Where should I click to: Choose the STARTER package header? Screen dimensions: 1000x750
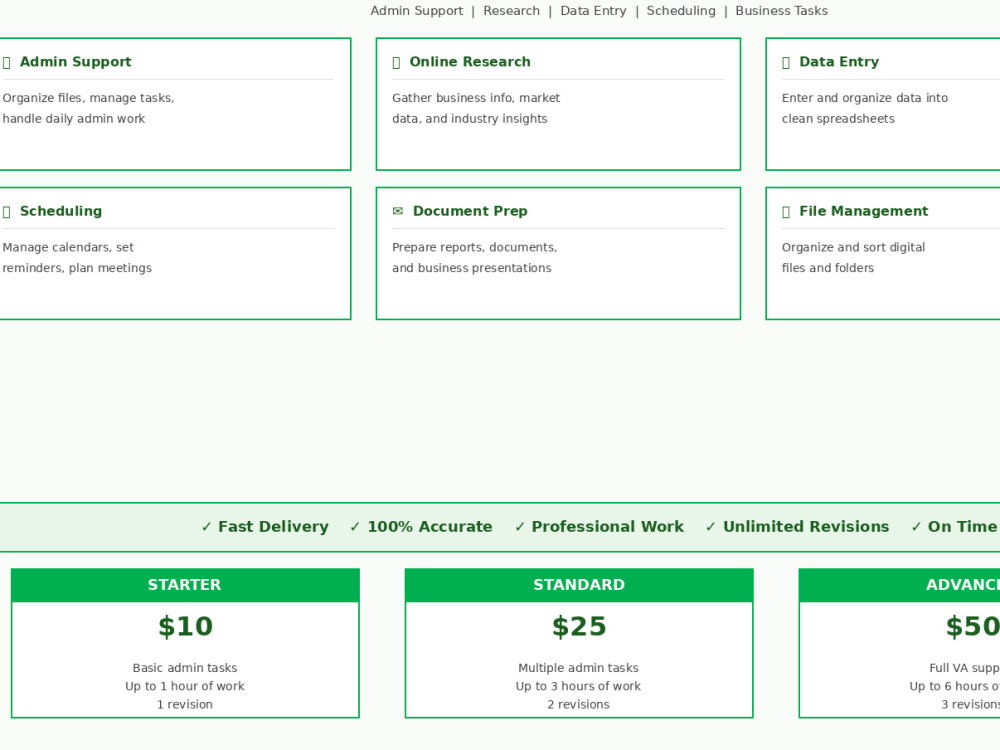click(185, 585)
